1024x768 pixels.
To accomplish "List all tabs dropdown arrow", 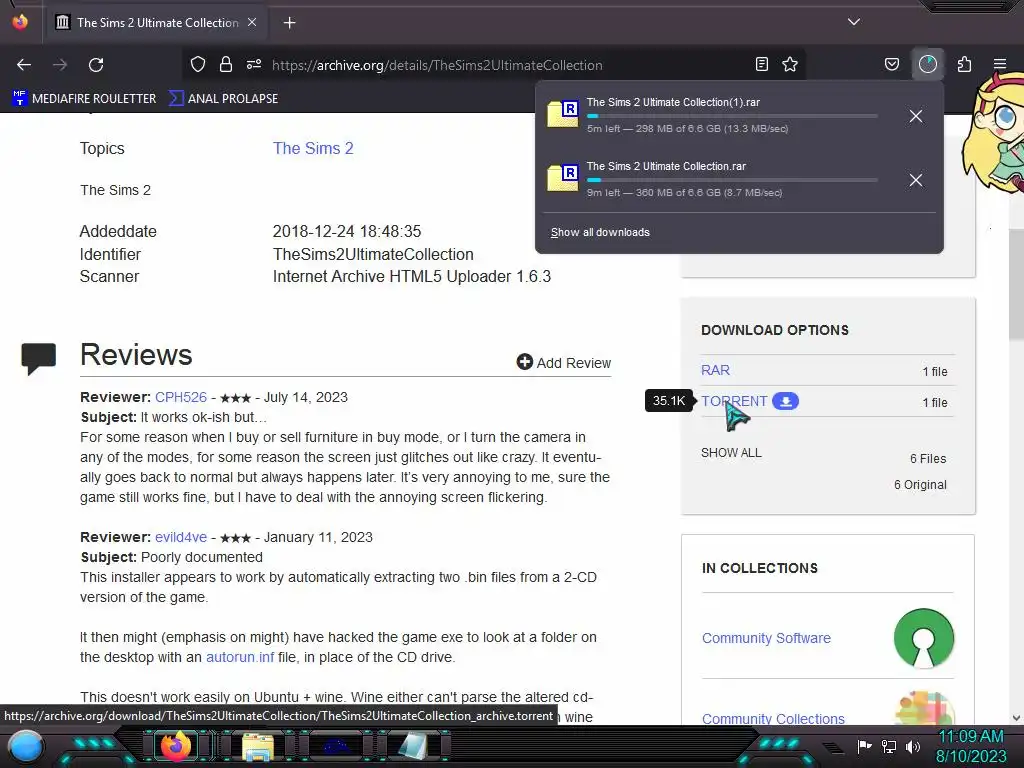I will point(854,22).
